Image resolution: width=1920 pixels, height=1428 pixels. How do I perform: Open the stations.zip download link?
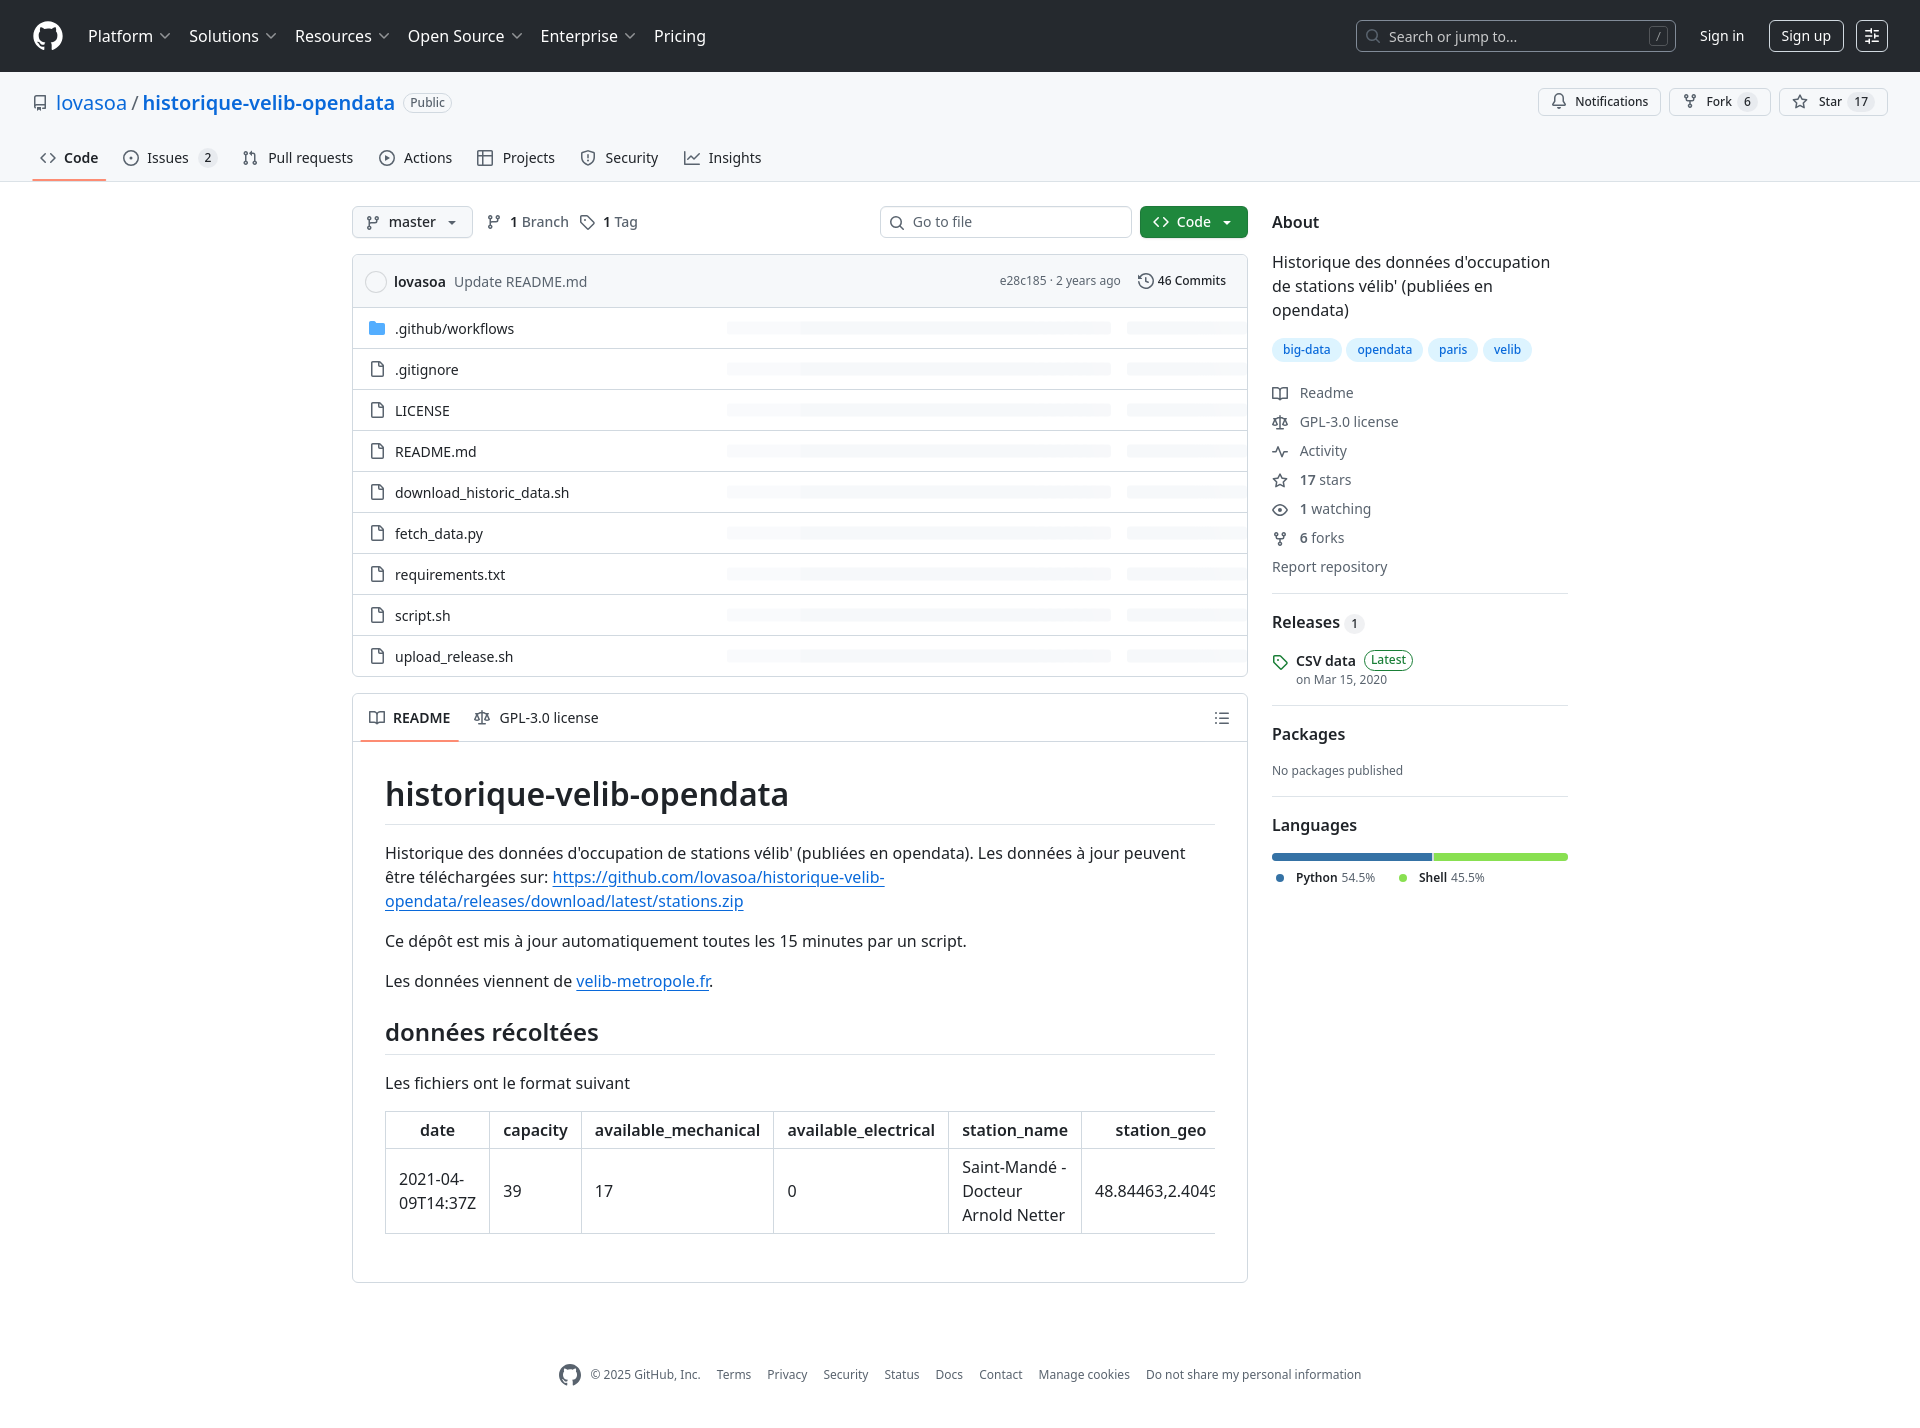(634, 890)
